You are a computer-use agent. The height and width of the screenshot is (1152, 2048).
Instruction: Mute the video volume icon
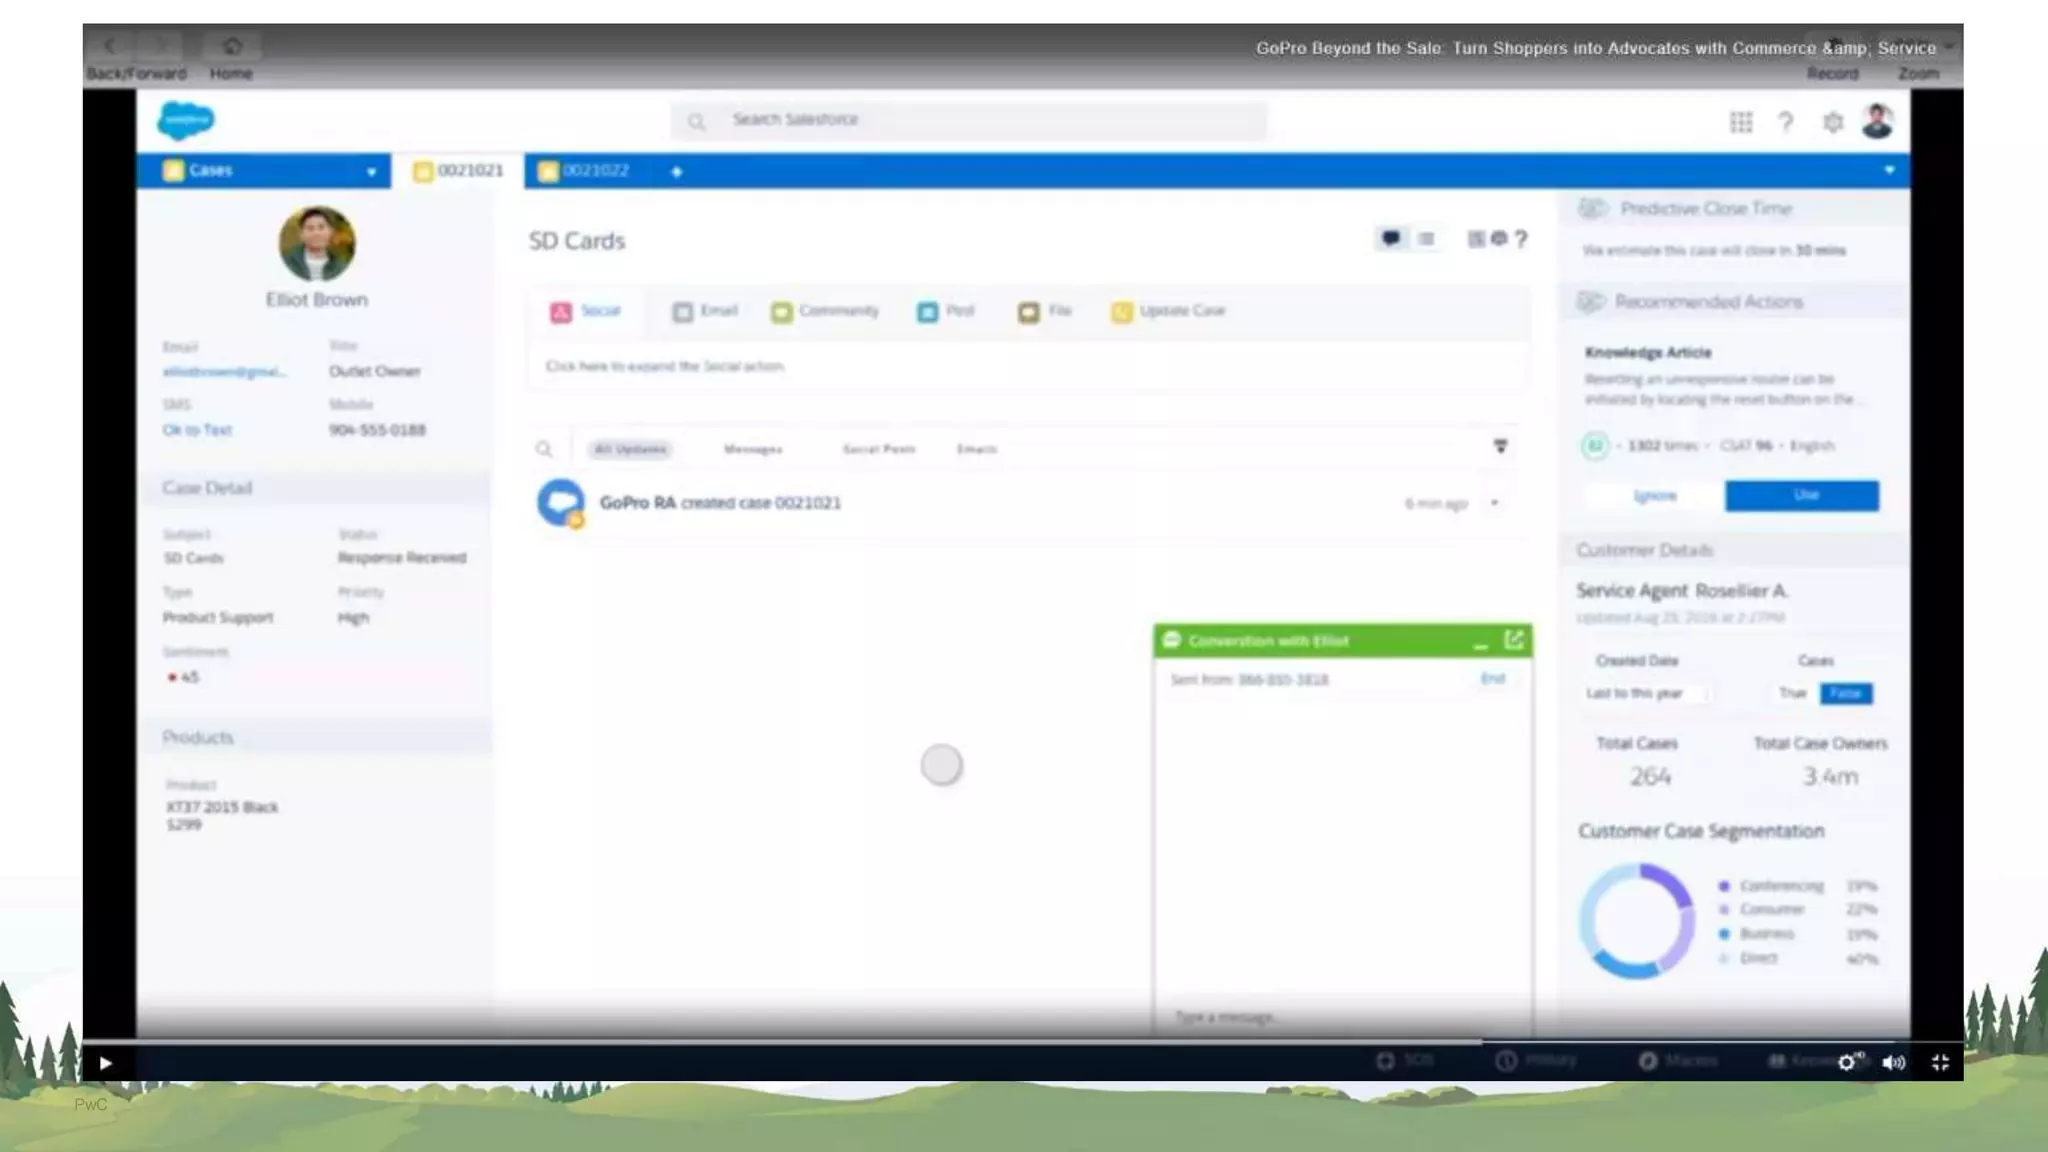pyautogui.click(x=1893, y=1063)
